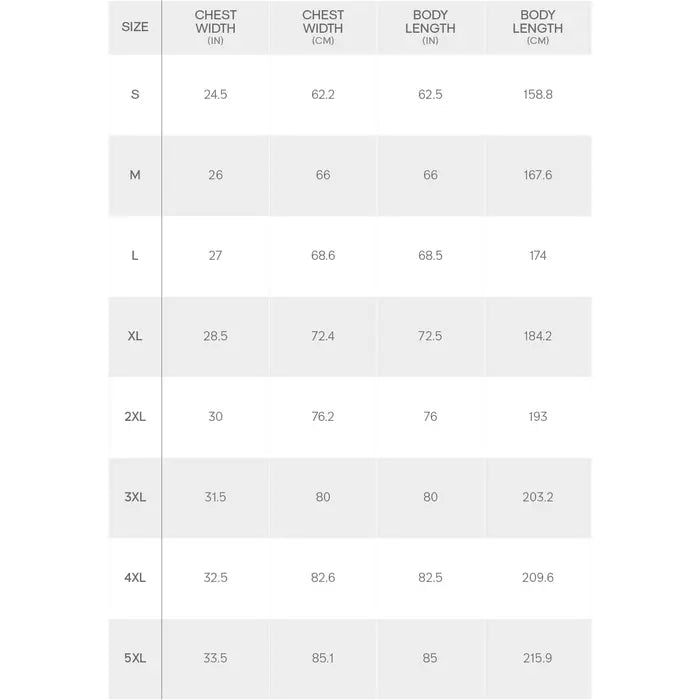This screenshot has width=700, height=700.
Task: Click the 209.6 body length cell
Action: (538, 578)
